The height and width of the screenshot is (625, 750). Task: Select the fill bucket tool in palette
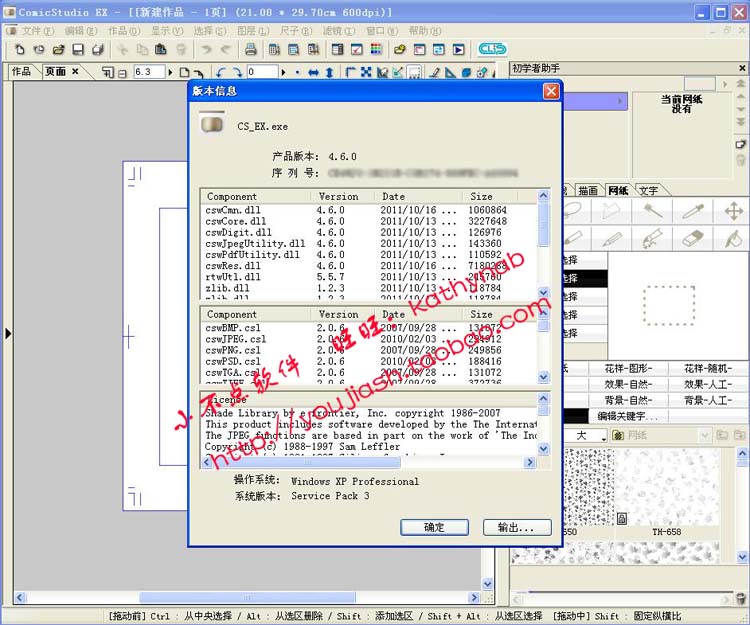733,238
